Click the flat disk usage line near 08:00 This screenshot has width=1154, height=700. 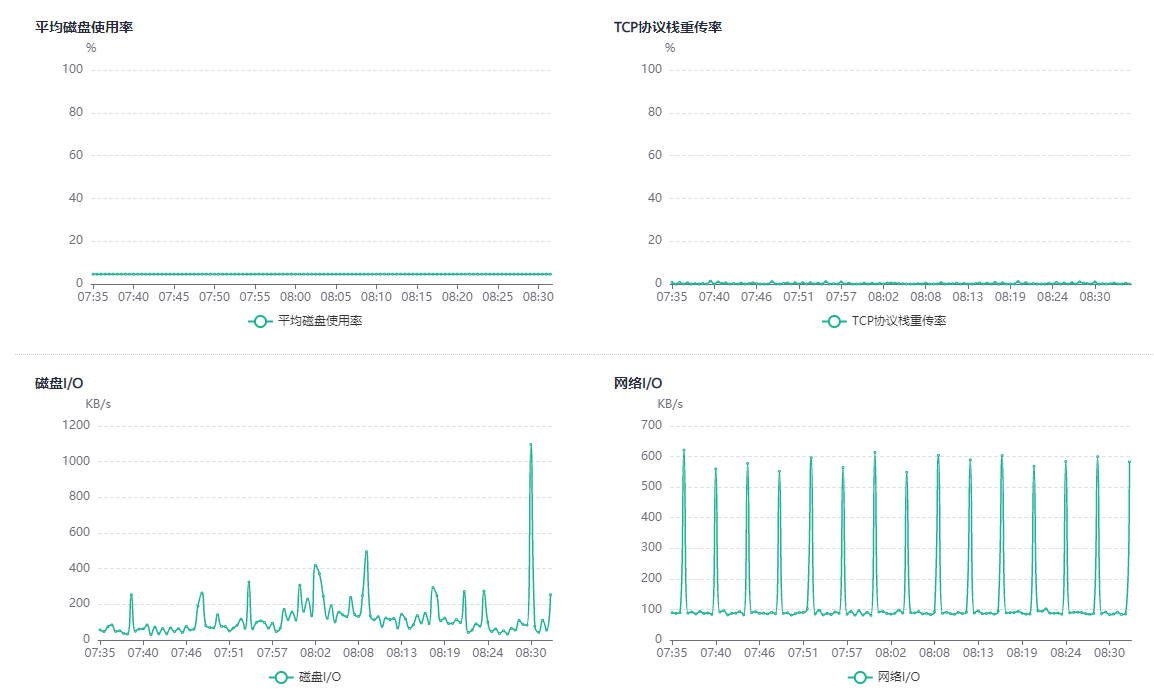pyautogui.click(x=295, y=275)
